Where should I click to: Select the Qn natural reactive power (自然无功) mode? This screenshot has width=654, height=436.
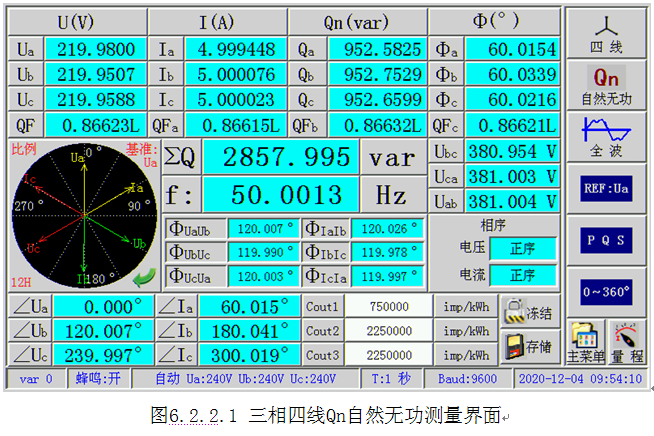(x=606, y=85)
